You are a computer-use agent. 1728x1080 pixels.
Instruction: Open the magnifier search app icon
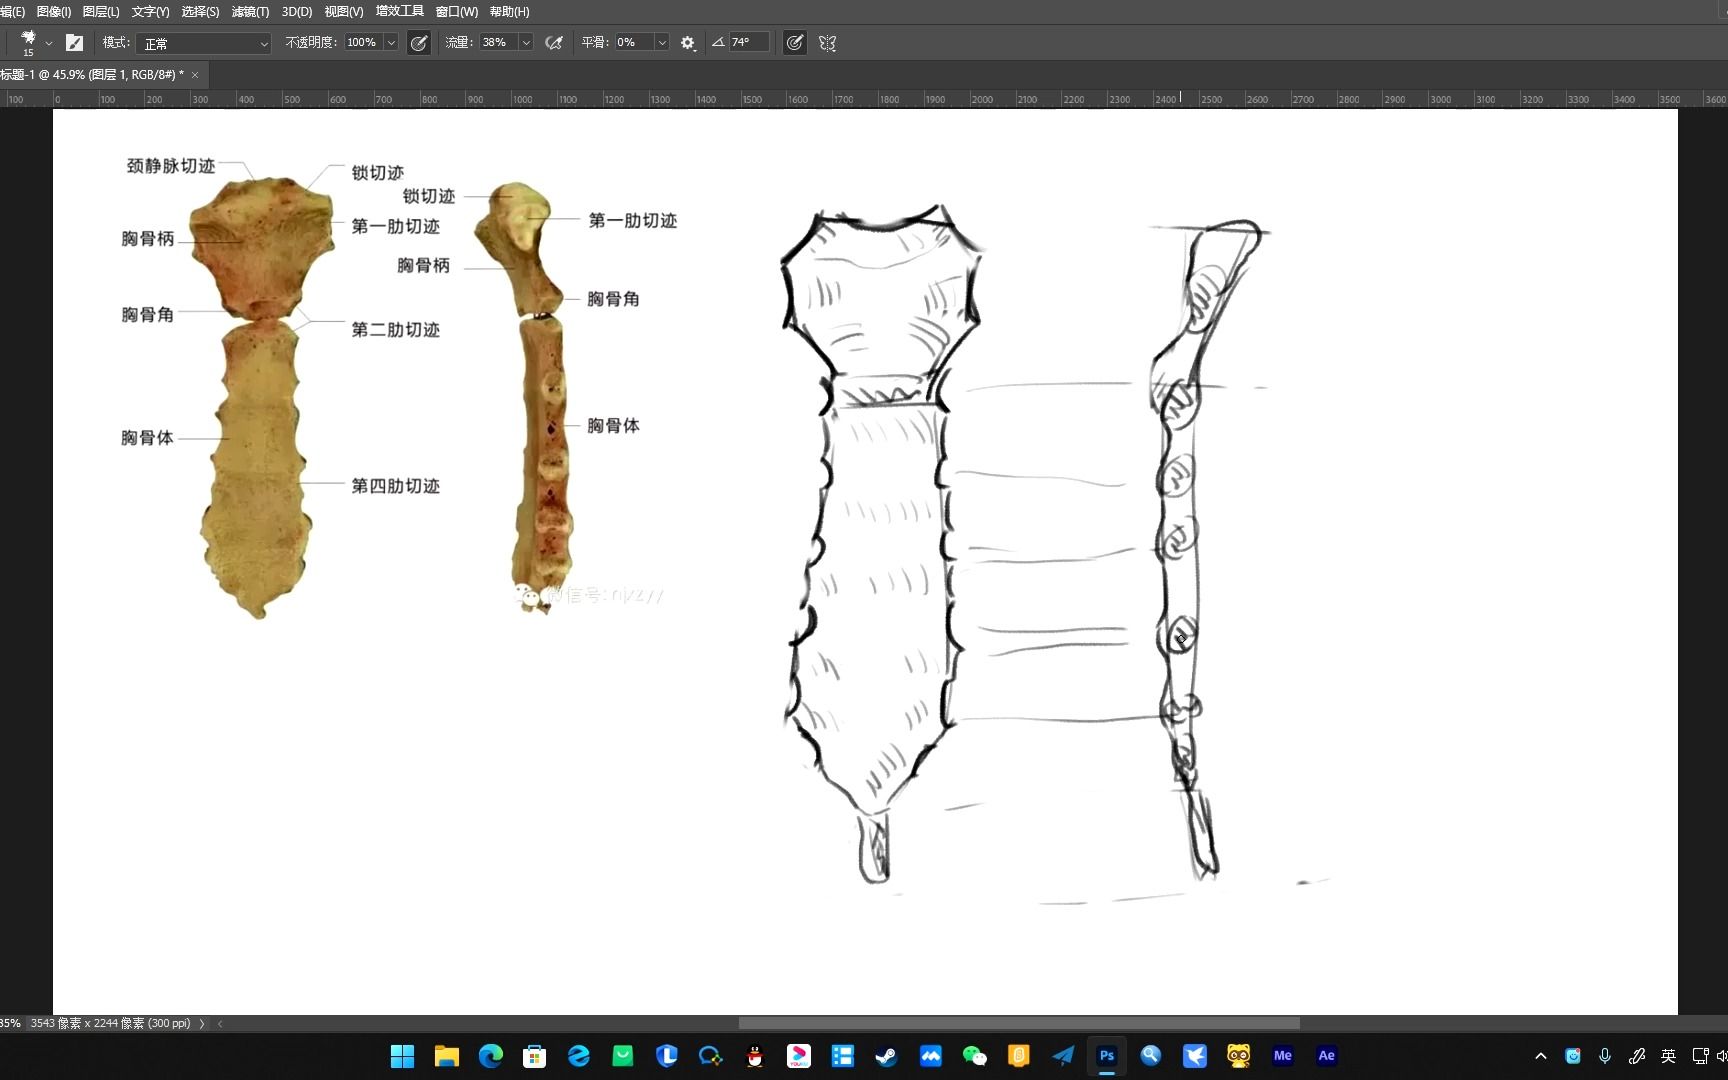click(x=1151, y=1056)
